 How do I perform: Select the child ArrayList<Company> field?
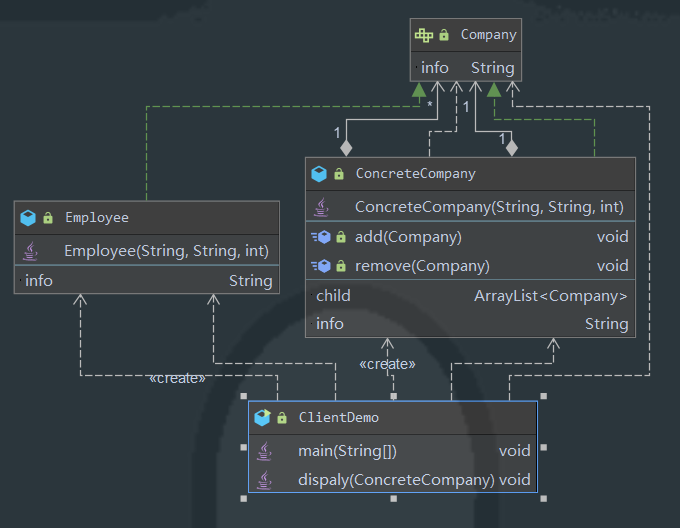(471, 296)
